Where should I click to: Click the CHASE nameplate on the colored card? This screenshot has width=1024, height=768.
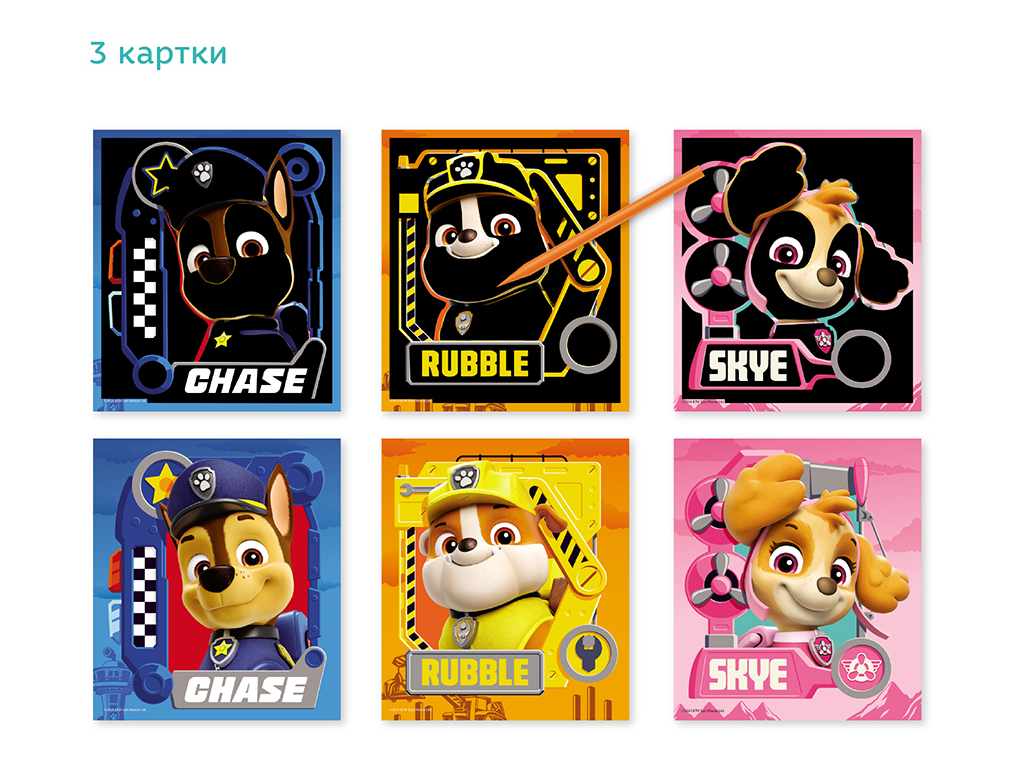pos(246,690)
